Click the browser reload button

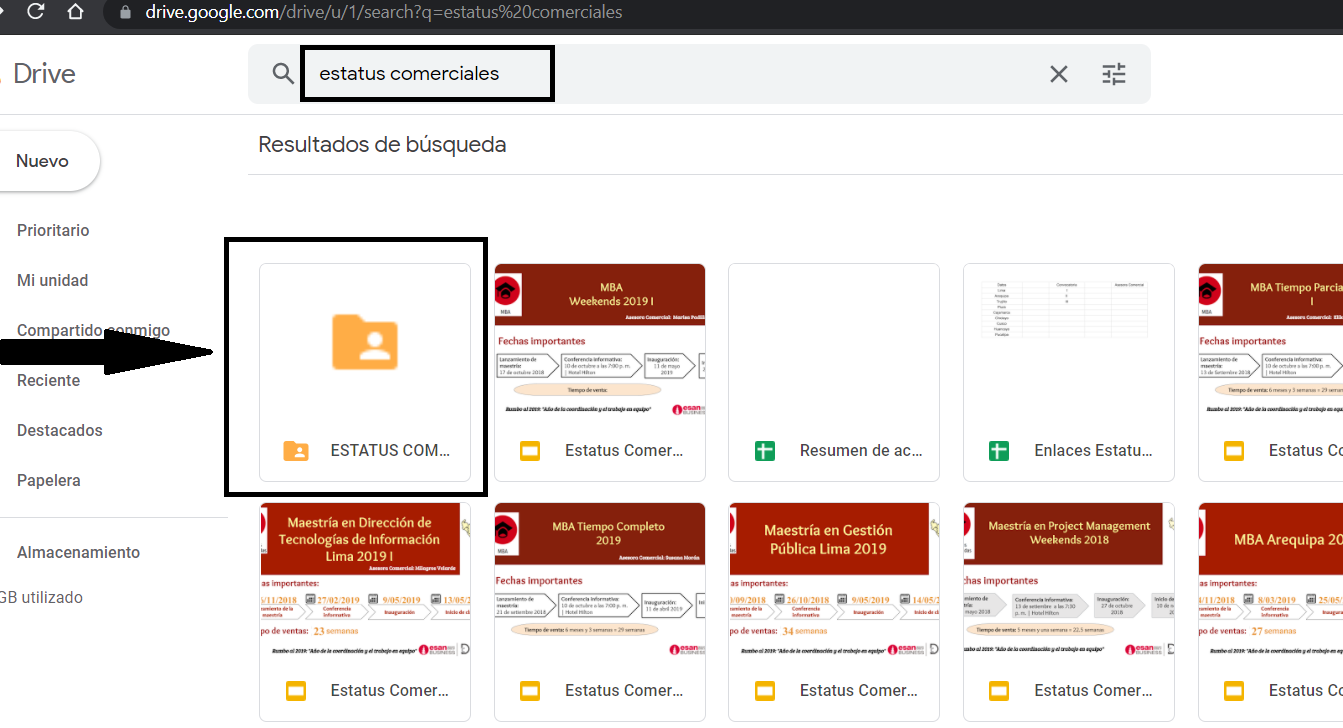point(36,12)
